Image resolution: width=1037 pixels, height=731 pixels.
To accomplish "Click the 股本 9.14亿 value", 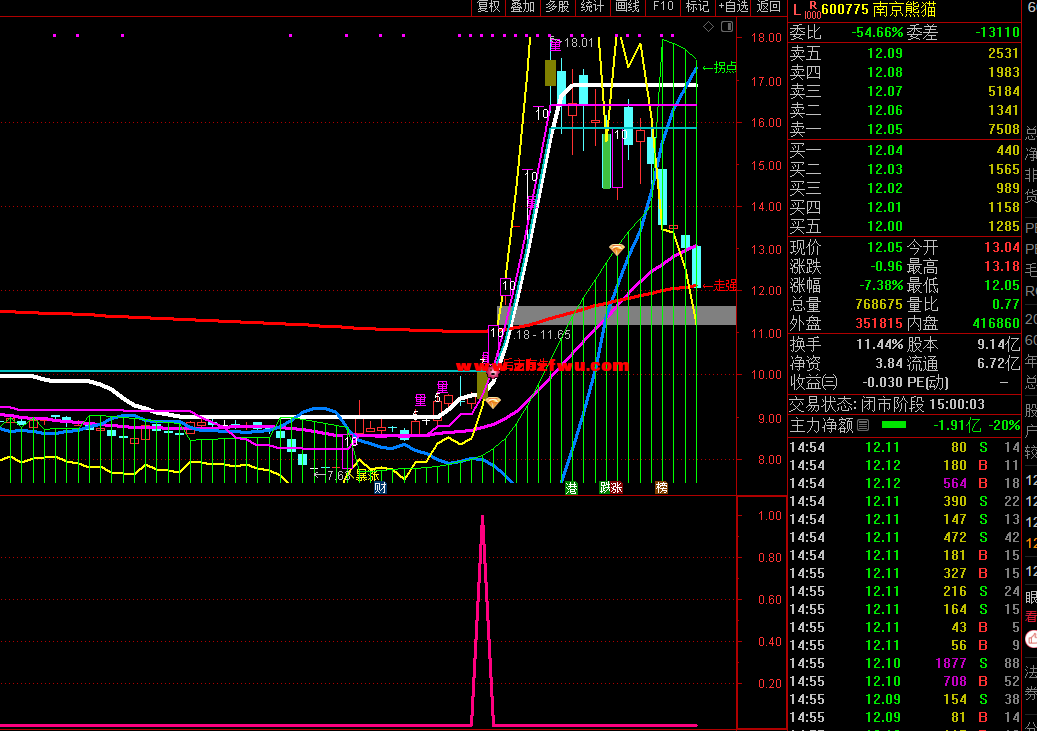I will [x=998, y=345].
